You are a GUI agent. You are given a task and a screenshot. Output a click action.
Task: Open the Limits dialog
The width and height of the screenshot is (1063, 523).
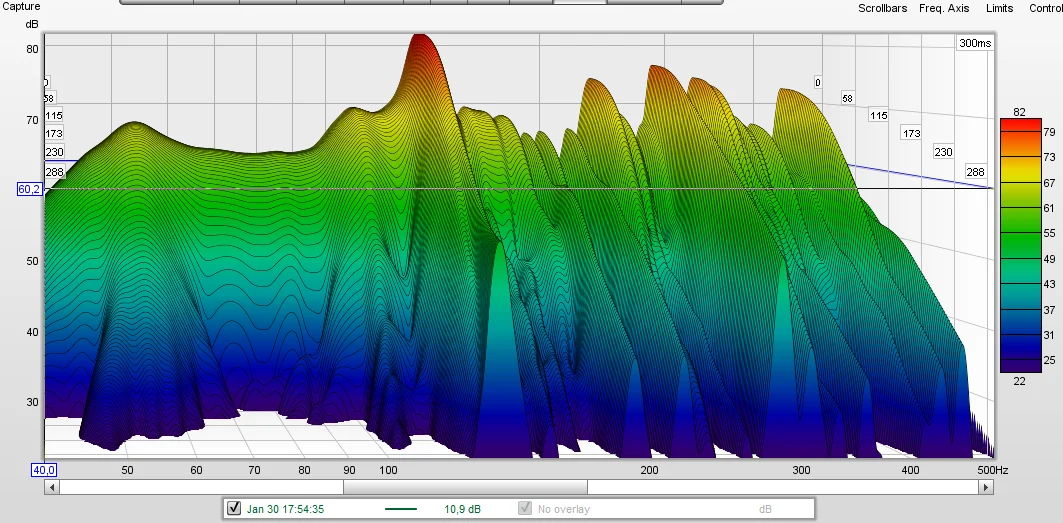[x=999, y=8]
